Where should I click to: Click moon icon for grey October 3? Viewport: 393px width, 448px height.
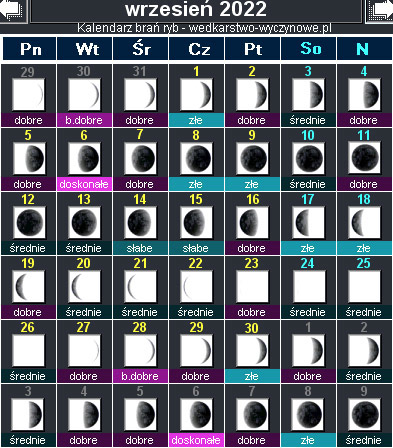click(x=28, y=415)
